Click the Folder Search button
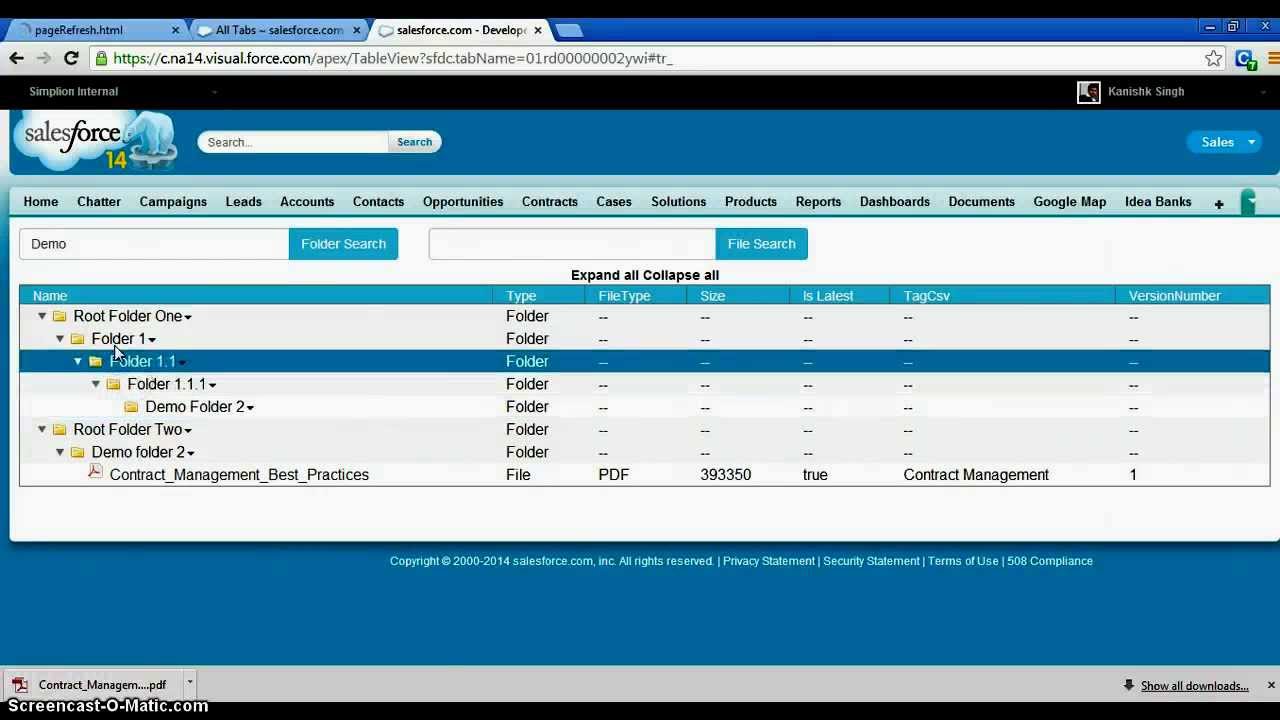Image resolution: width=1280 pixels, height=720 pixels. [343, 244]
